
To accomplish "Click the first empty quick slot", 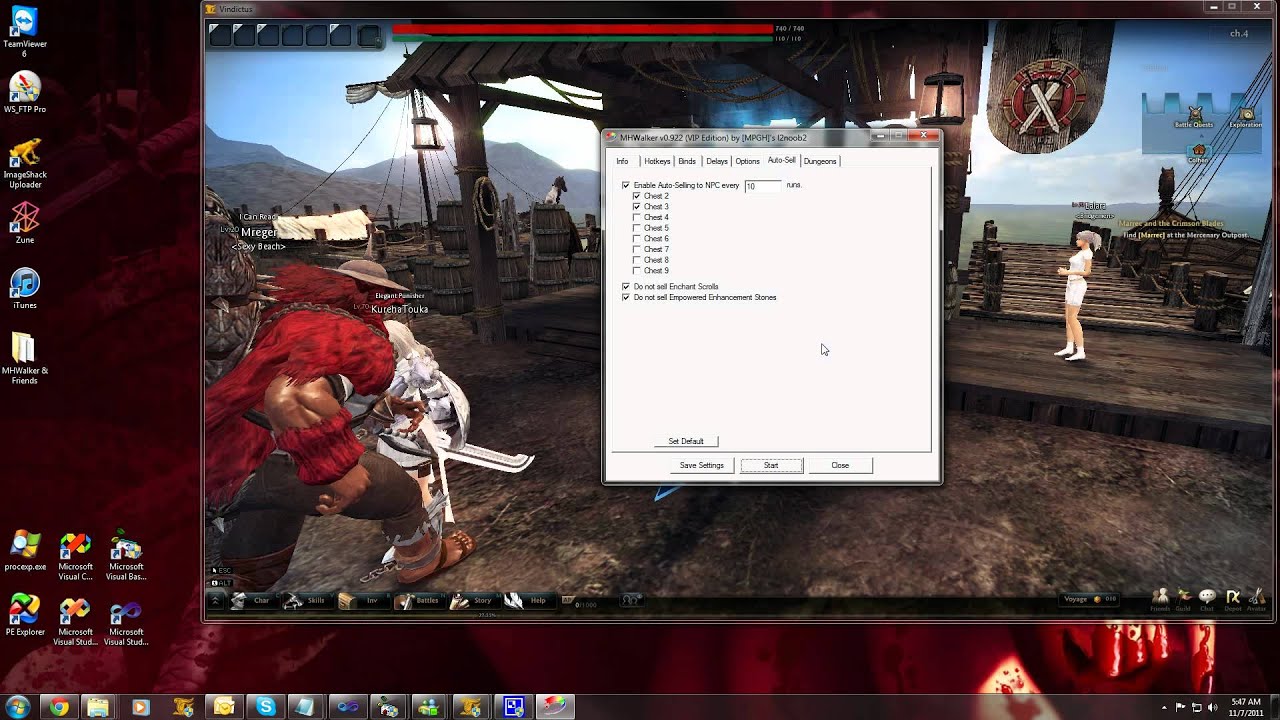I will pyautogui.click(x=220, y=36).
